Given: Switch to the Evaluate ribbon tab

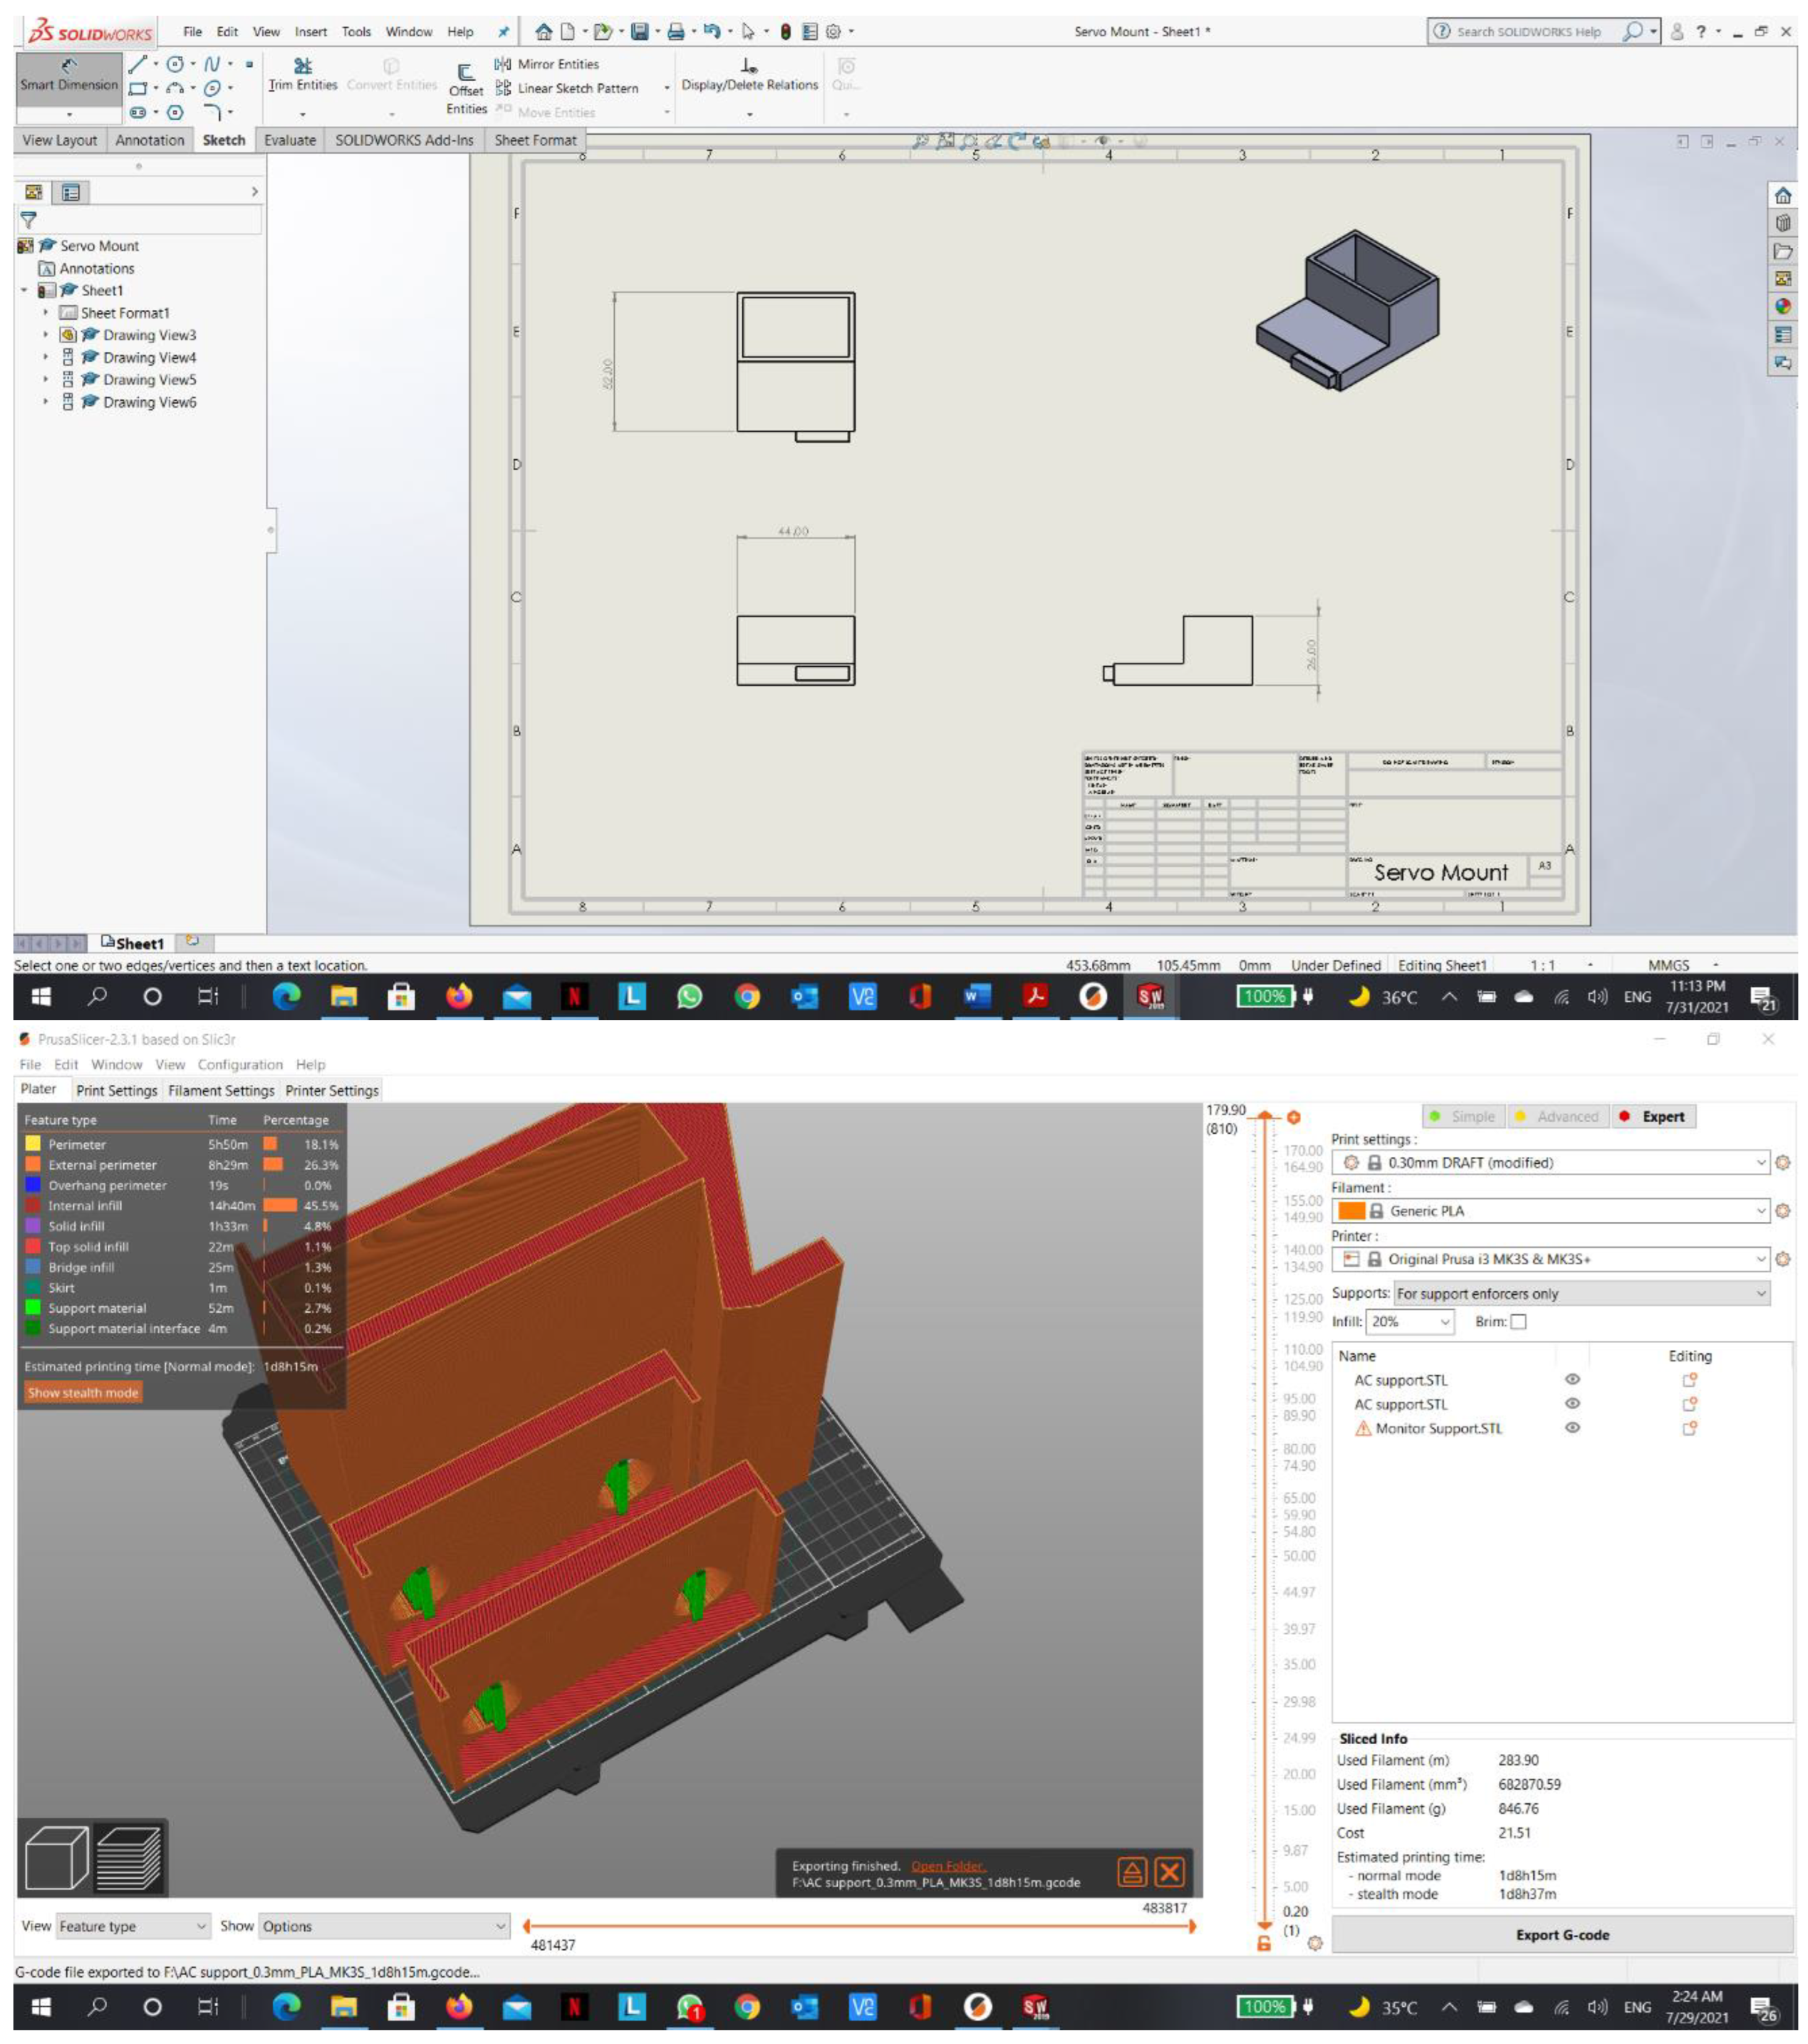Looking at the screenshot, I should (x=289, y=140).
